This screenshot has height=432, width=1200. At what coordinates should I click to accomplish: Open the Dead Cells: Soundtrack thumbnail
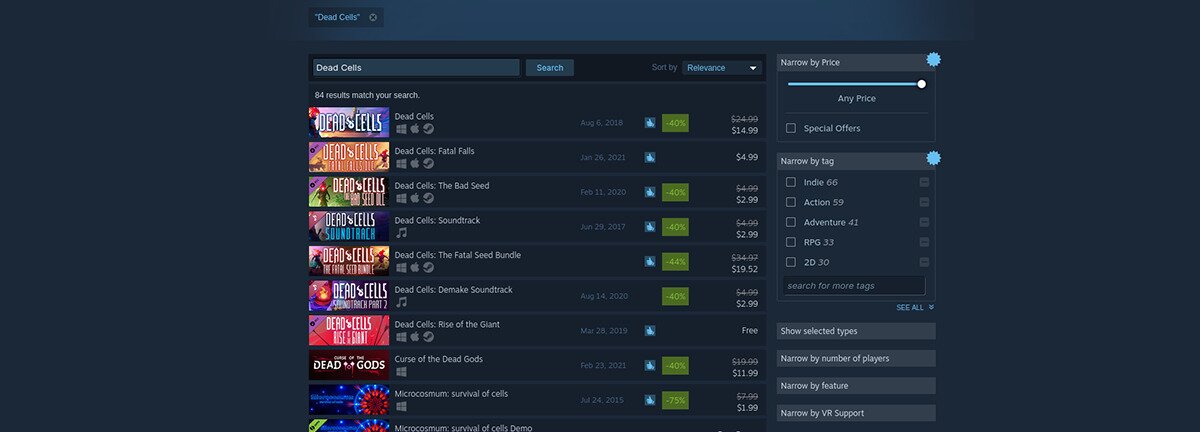(x=349, y=226)
